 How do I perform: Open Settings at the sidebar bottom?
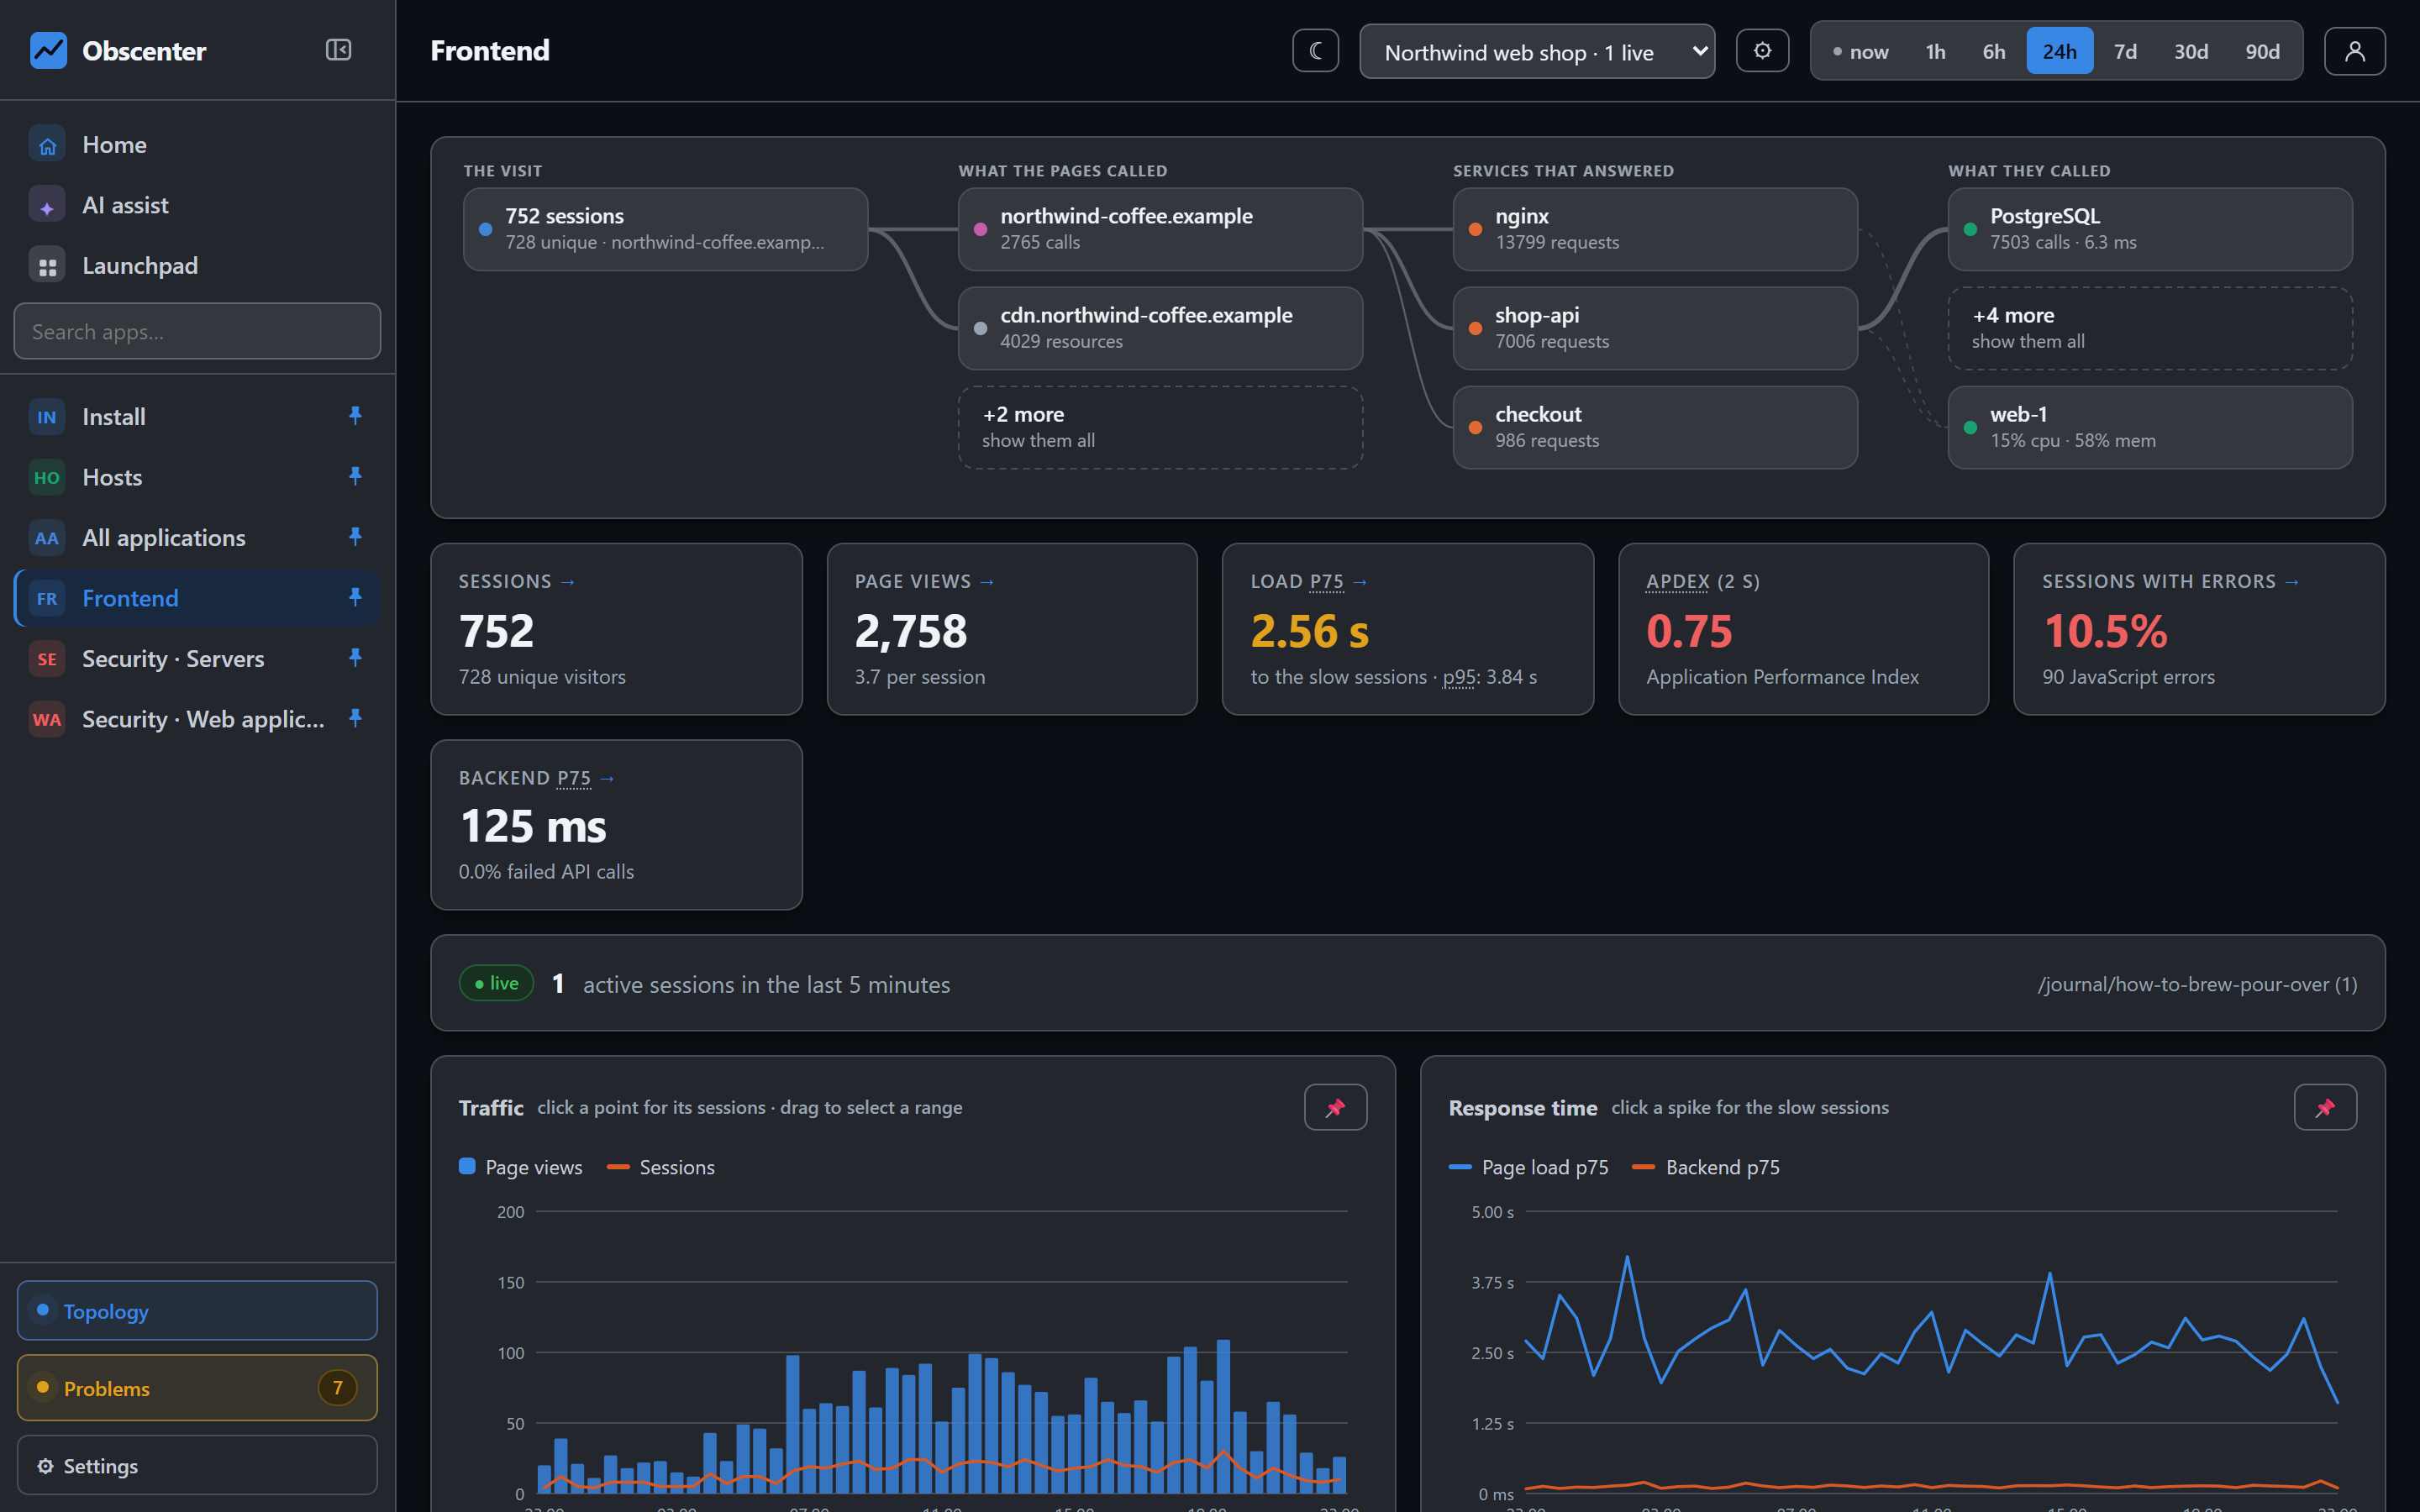pos(198,1466)
